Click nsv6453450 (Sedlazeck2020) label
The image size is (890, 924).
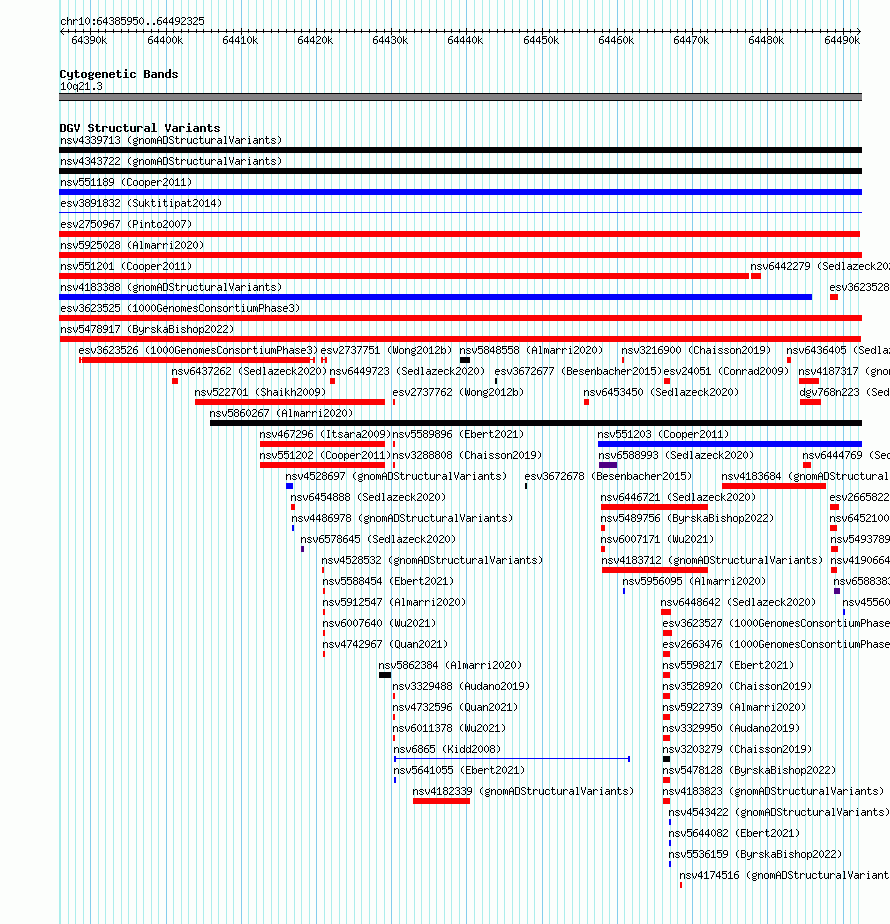[x=661, y=392]
